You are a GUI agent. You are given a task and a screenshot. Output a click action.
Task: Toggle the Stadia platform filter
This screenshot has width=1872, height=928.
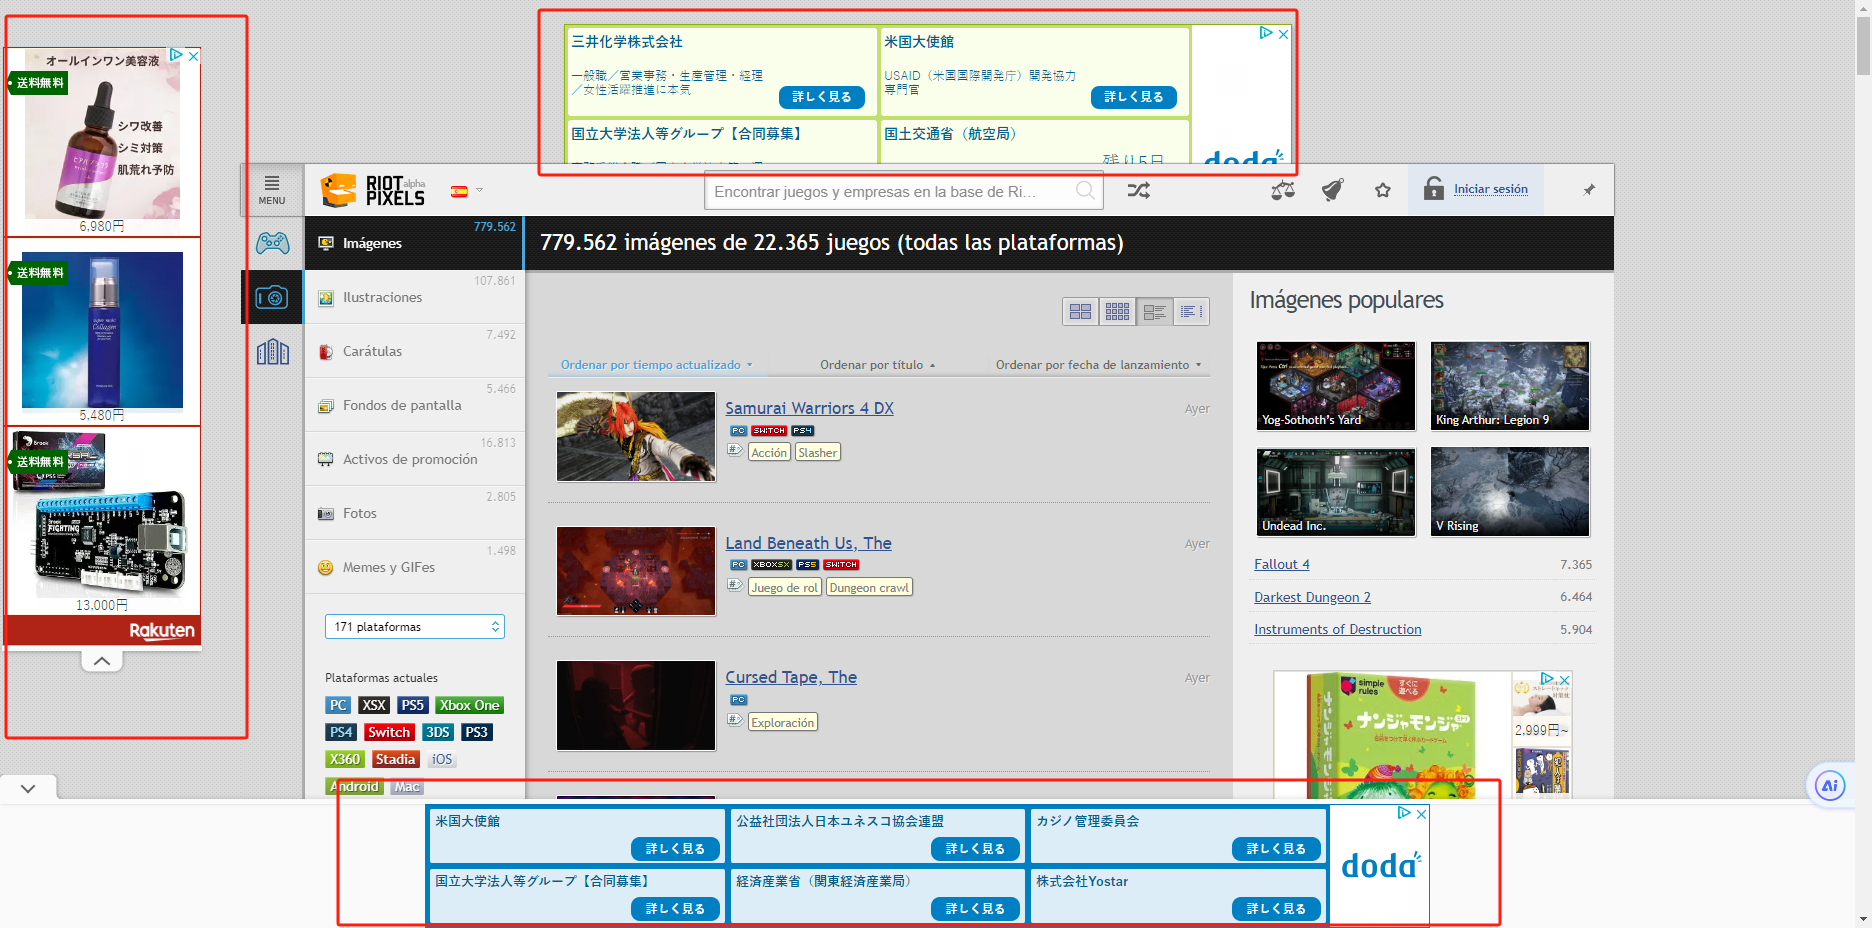point(396,760)
